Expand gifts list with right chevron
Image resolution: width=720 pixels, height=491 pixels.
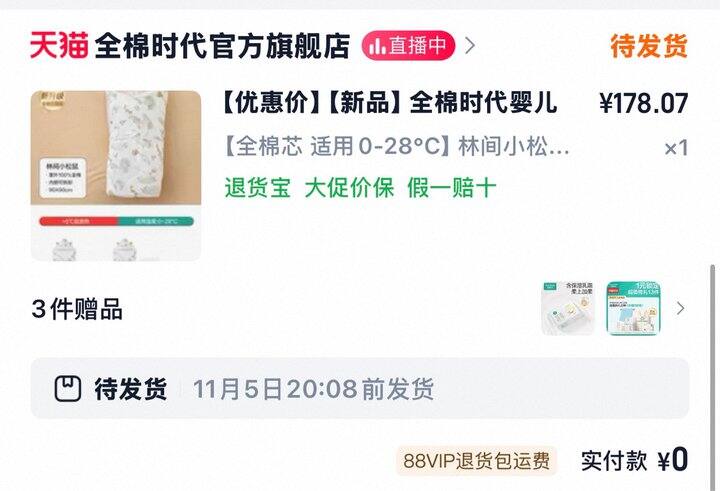pyautogui.click(x=681, y=308)
